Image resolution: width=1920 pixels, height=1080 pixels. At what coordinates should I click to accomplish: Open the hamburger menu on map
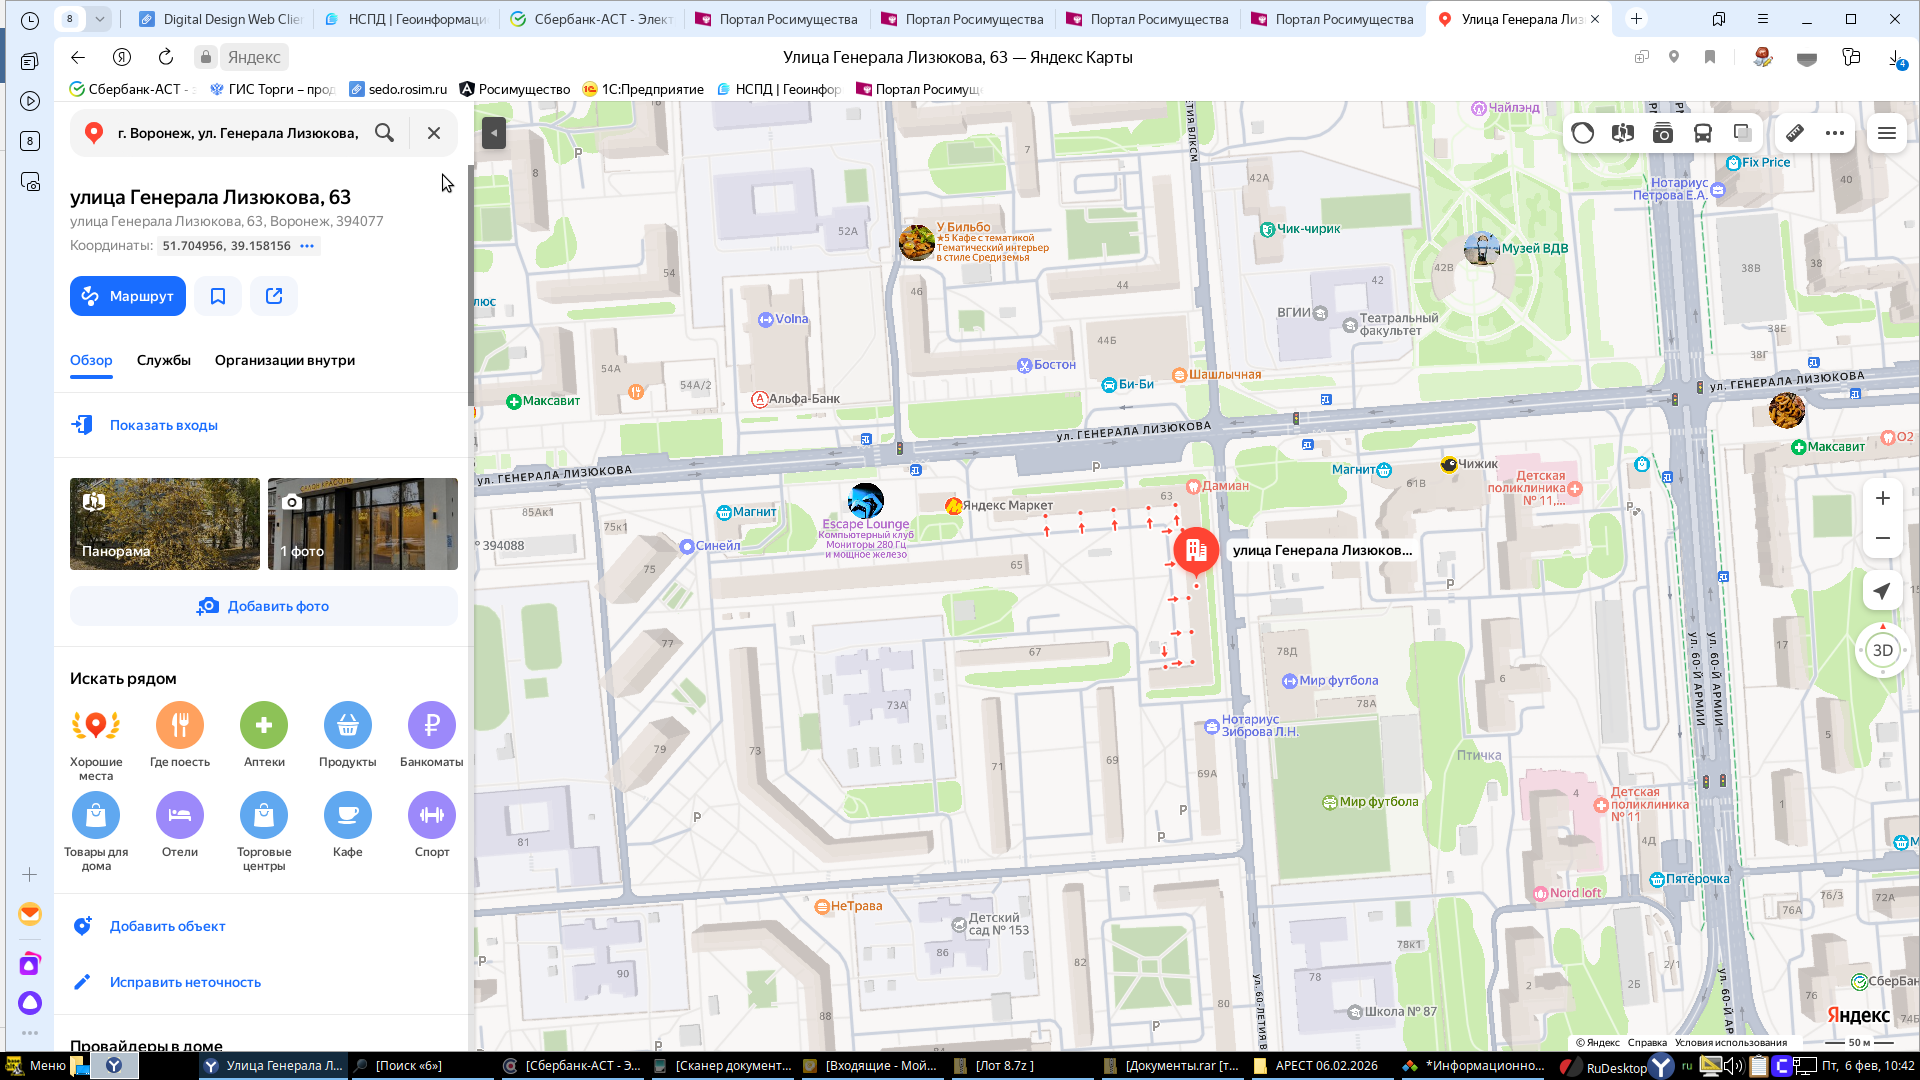pyautogui.click(x=1887, y=133)
